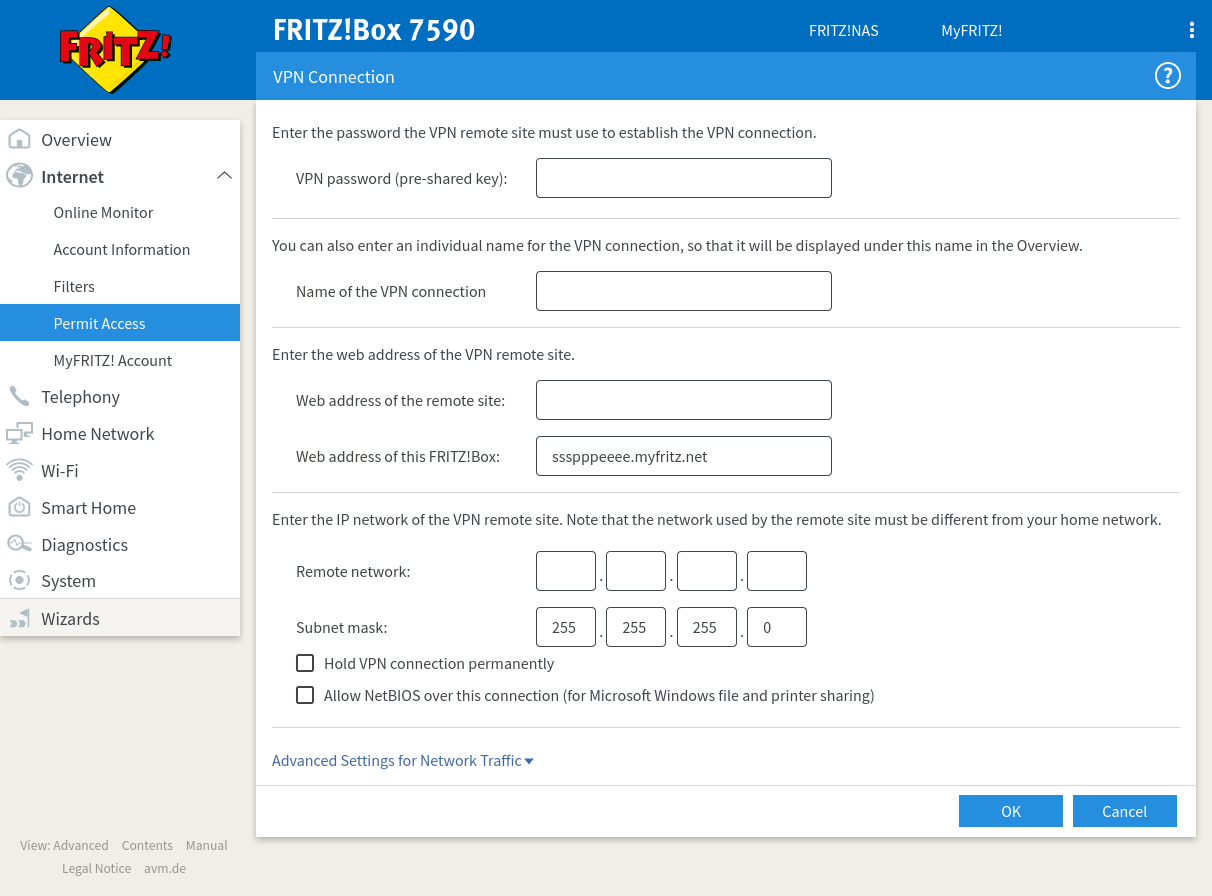Open the System menu
This screenshot has width=1212, height=896.
(x=68, y=581)
